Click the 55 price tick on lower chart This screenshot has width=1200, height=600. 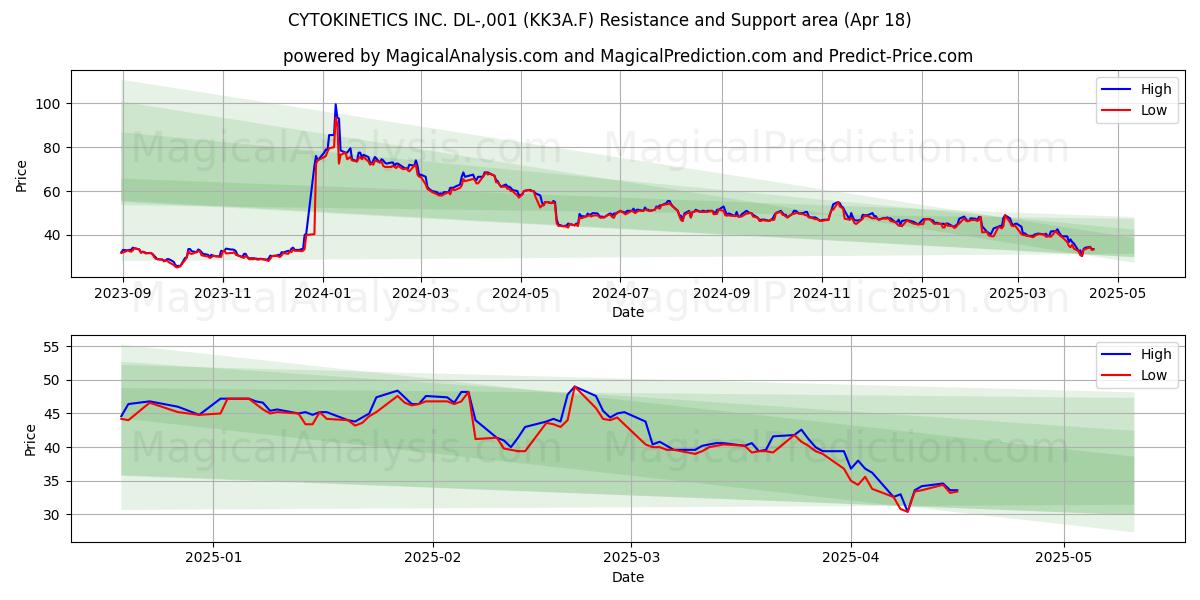(x=54, y=347)
